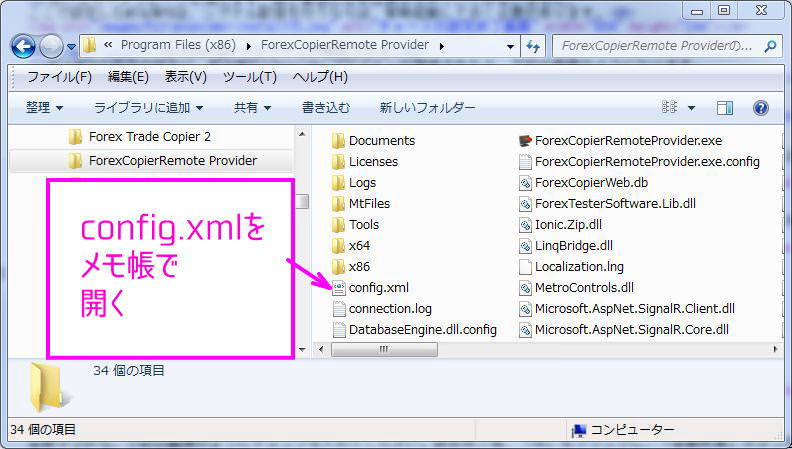
Task: Select the Tools folder
Action: coord(355,225)
